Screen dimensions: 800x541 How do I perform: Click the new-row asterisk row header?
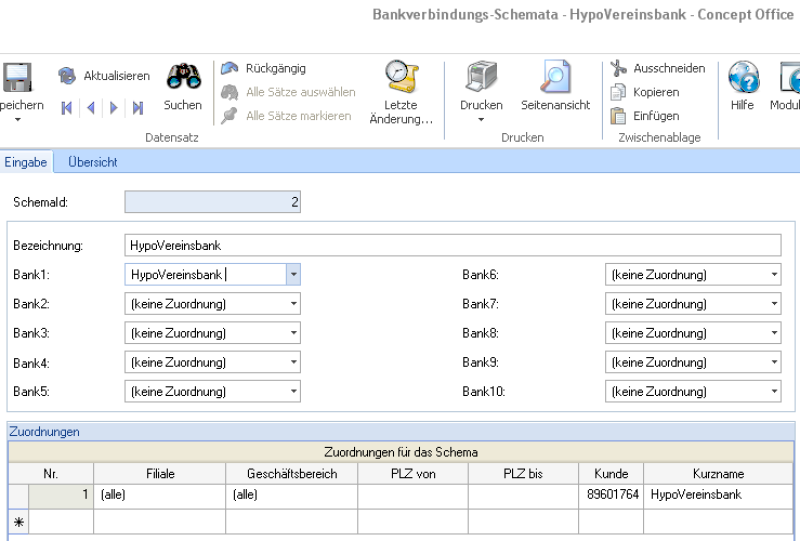point(19,522)
